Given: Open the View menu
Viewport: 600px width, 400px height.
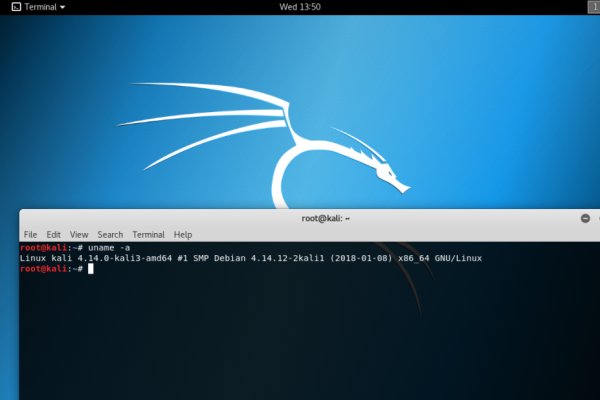Looking at the screenshot, I should click(79, 234).
